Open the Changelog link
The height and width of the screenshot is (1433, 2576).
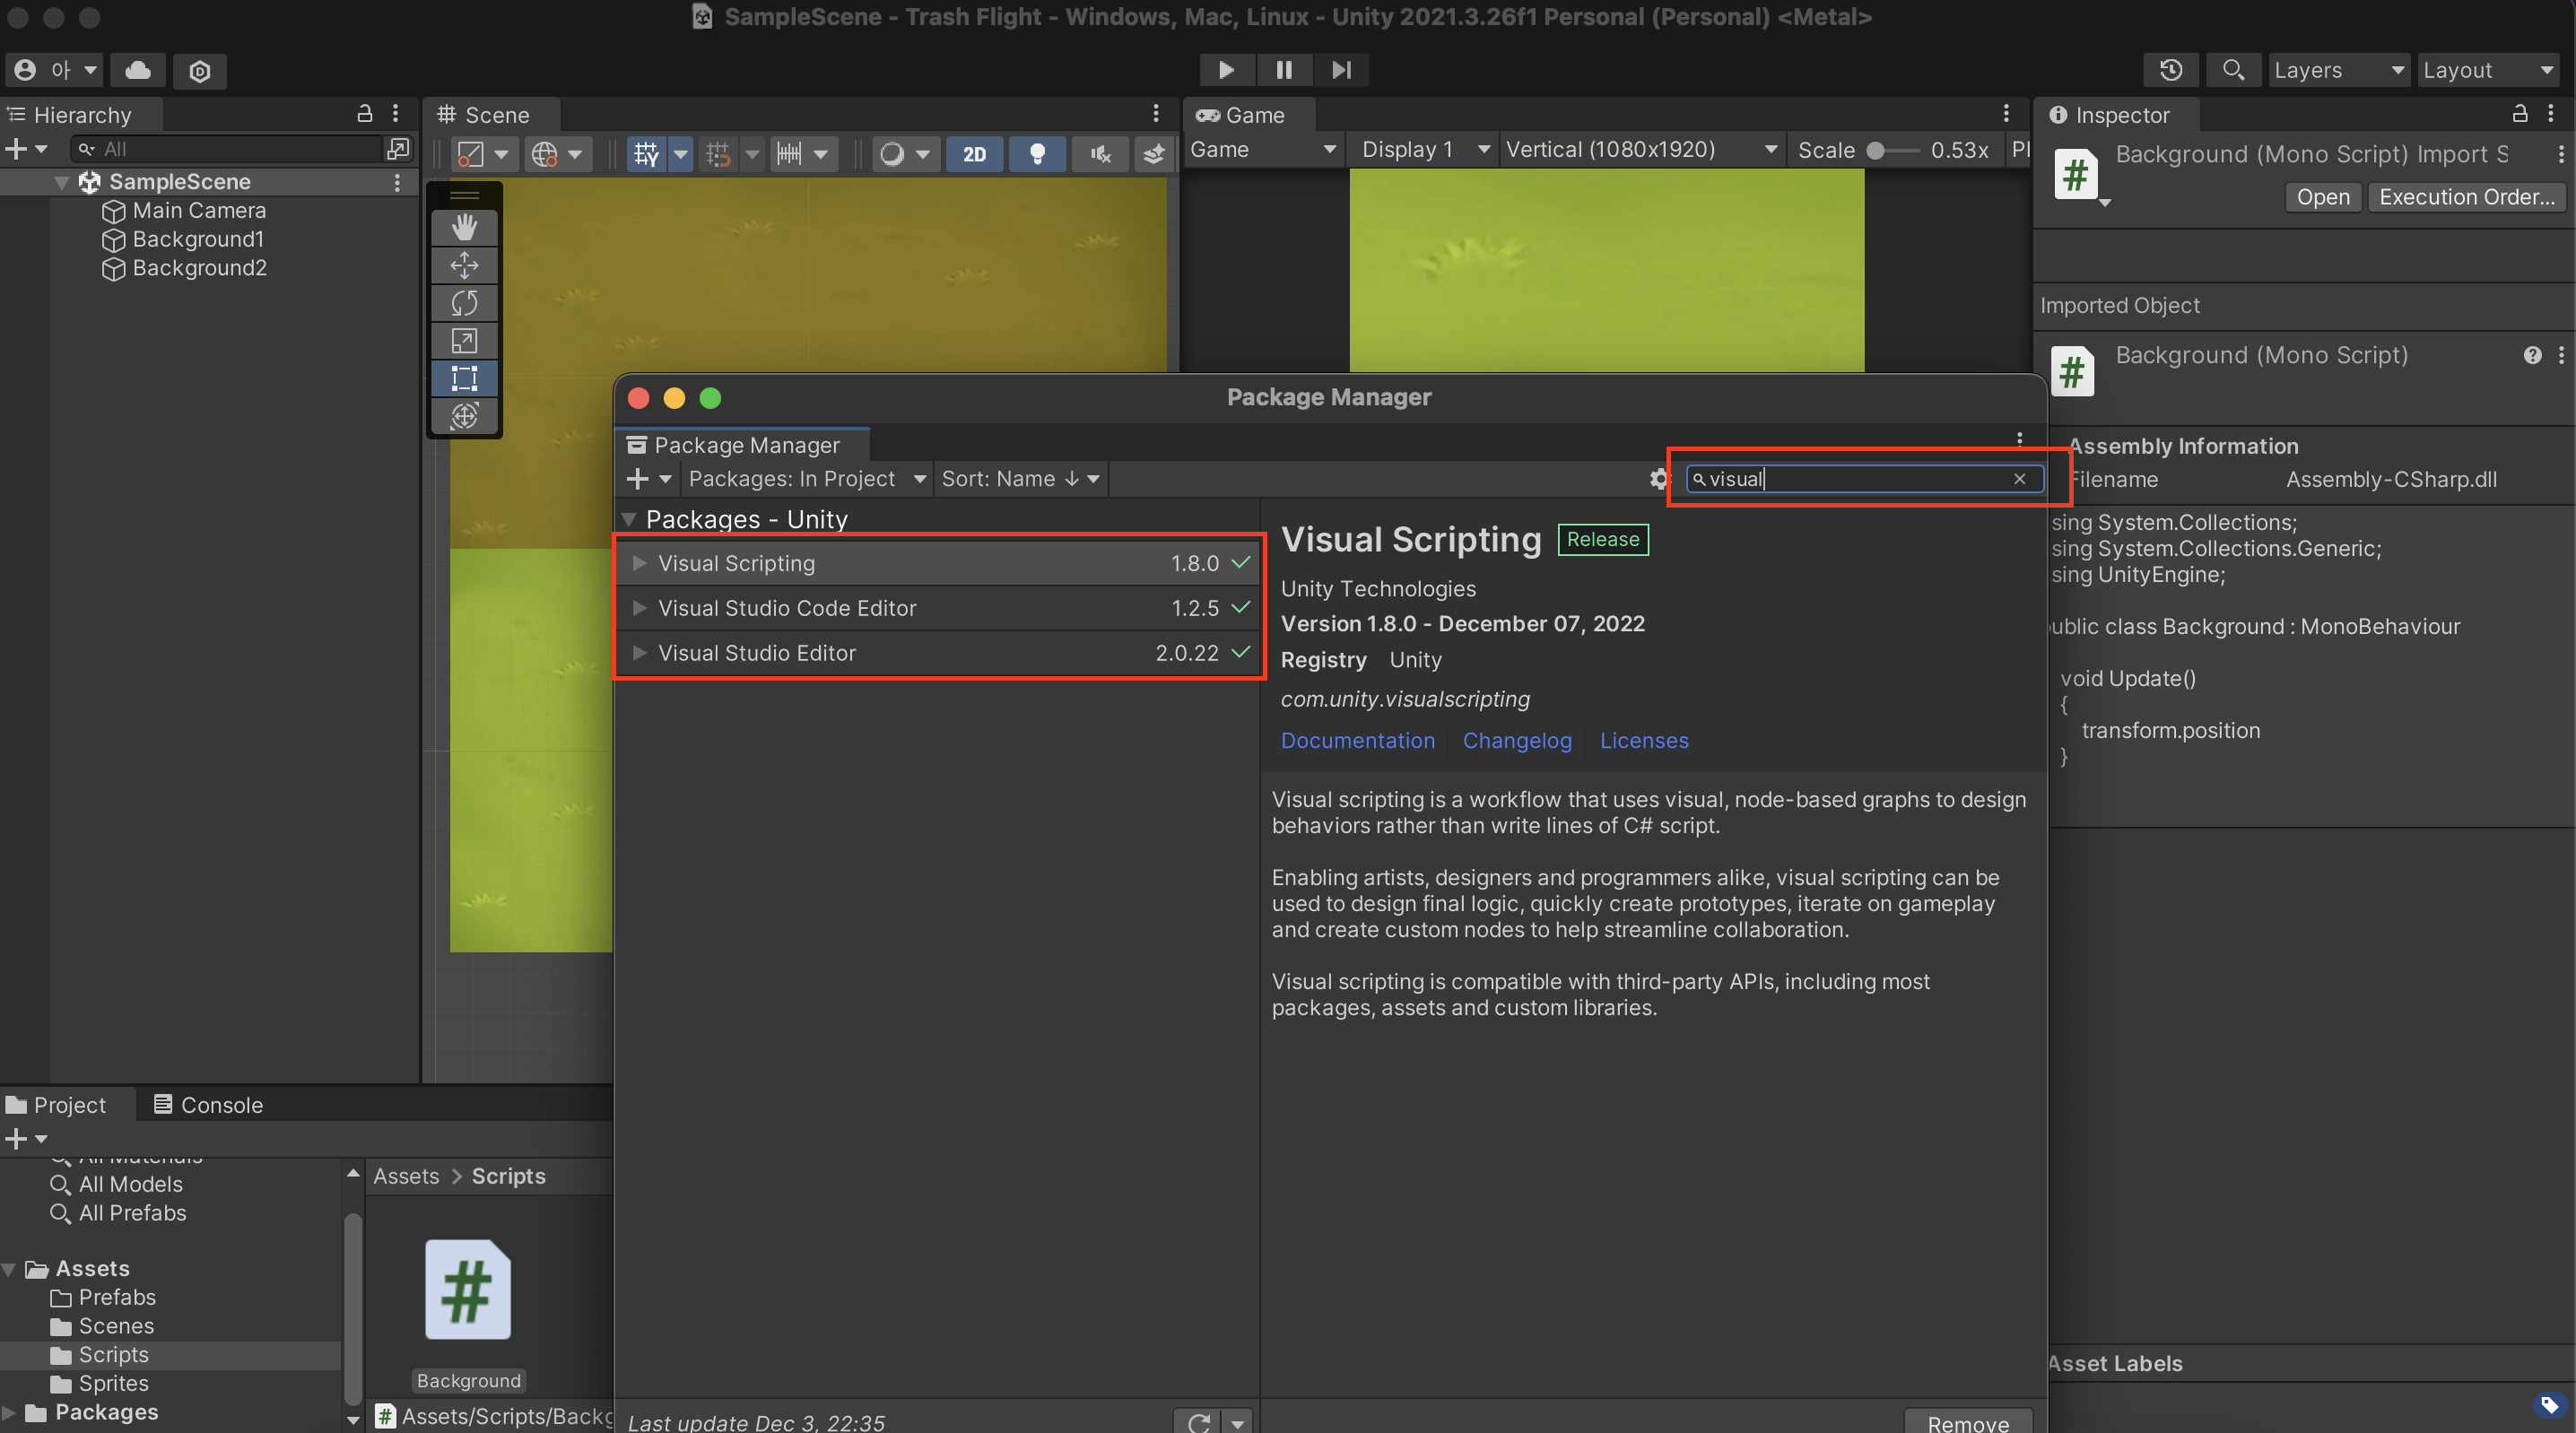tap(1516, 741)
